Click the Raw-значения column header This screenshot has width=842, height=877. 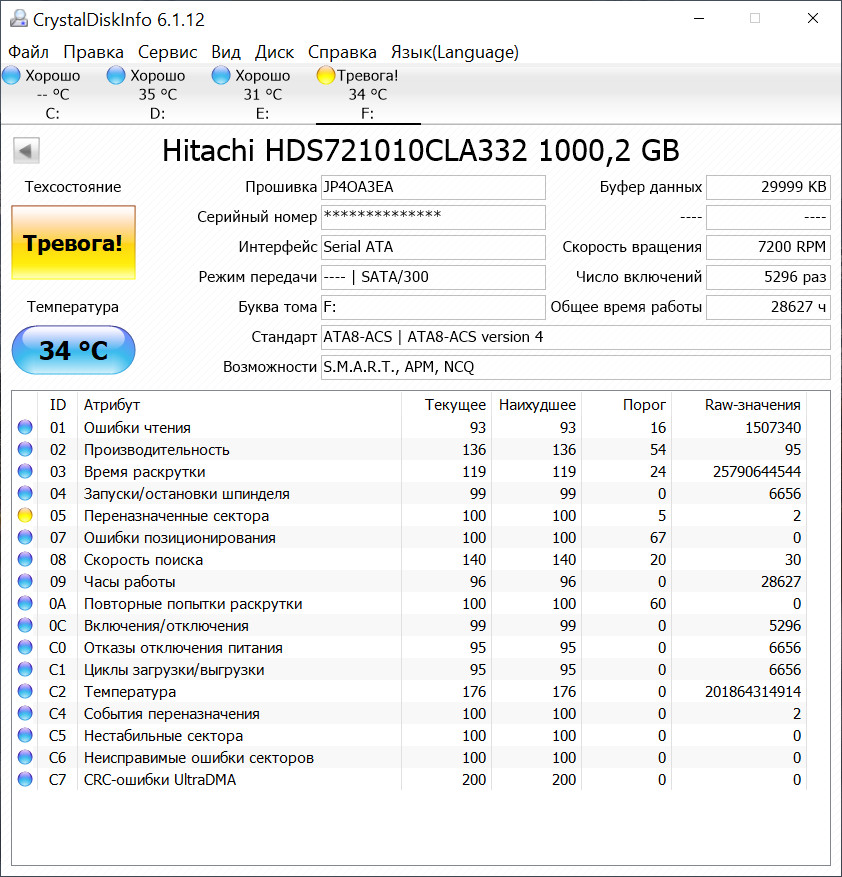(739, 404)
